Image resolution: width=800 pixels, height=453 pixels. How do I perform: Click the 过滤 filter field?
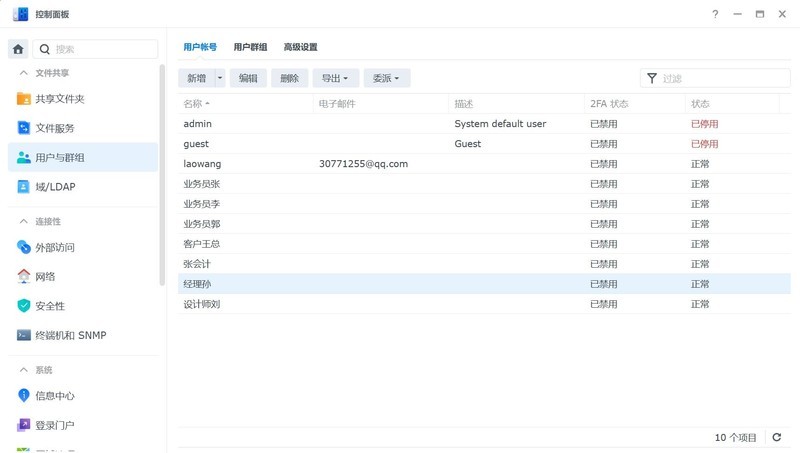click(715, 78)
